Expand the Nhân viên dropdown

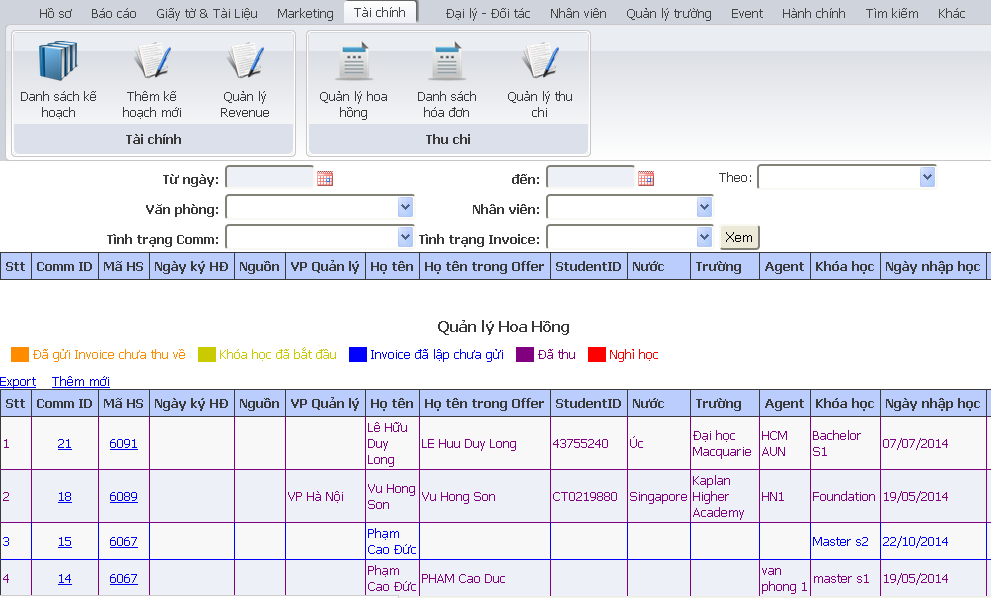[704, 207]
